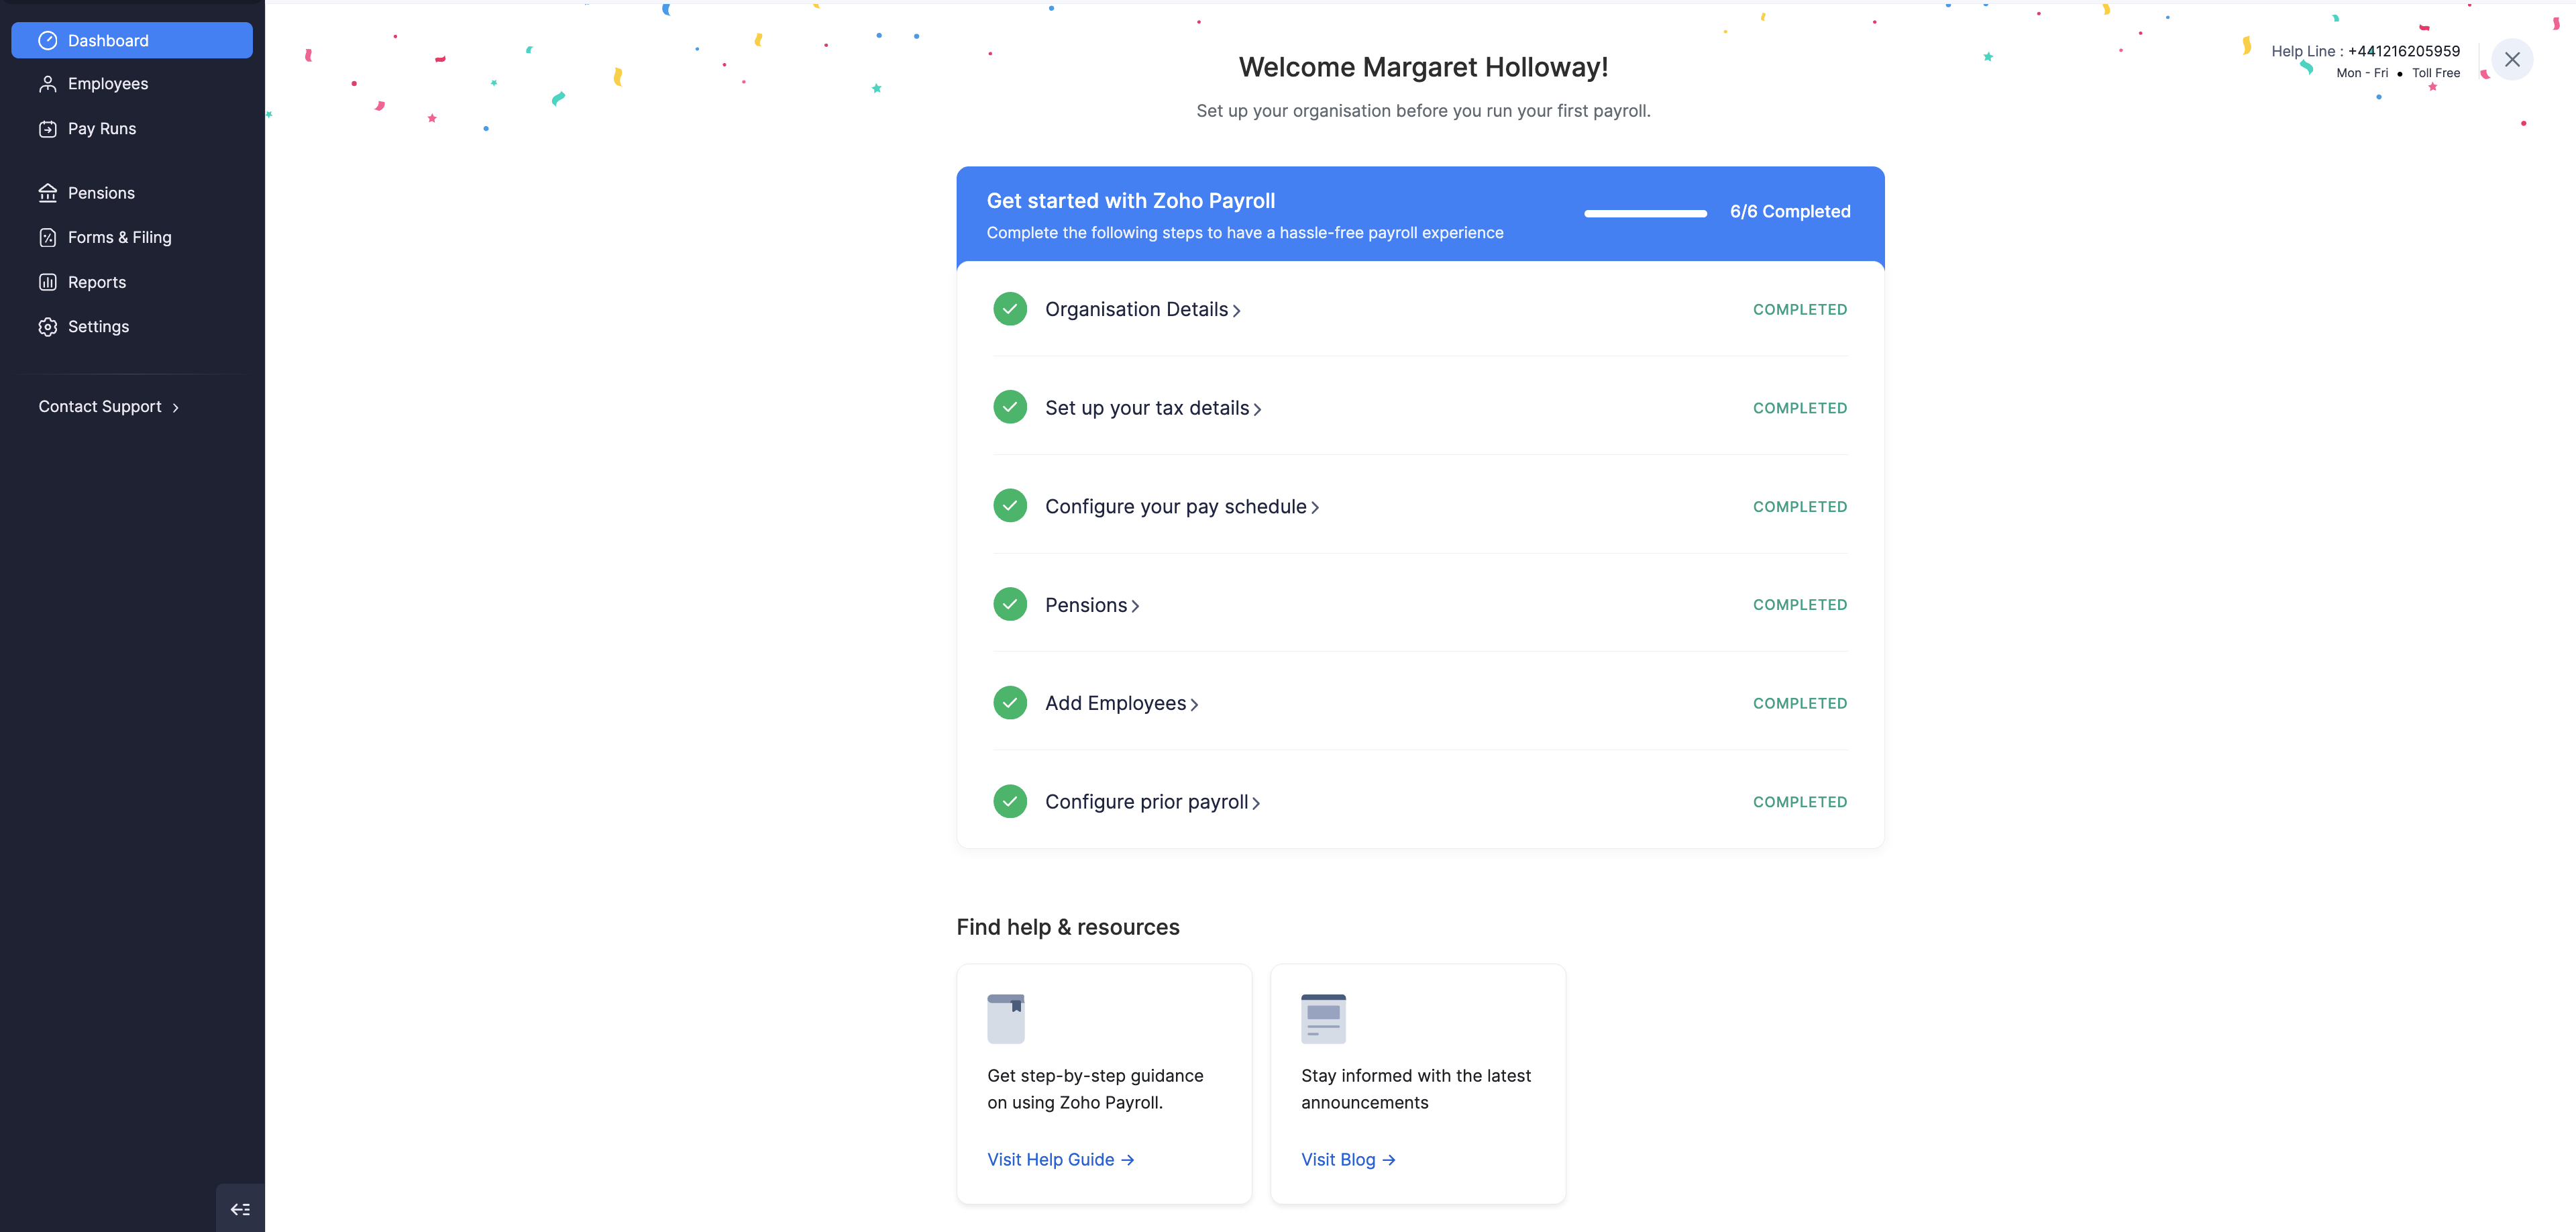Click green checkmark beside Pensions step
The height and width of the screenshot is (1232, 2576).
tap(1010, 604)
